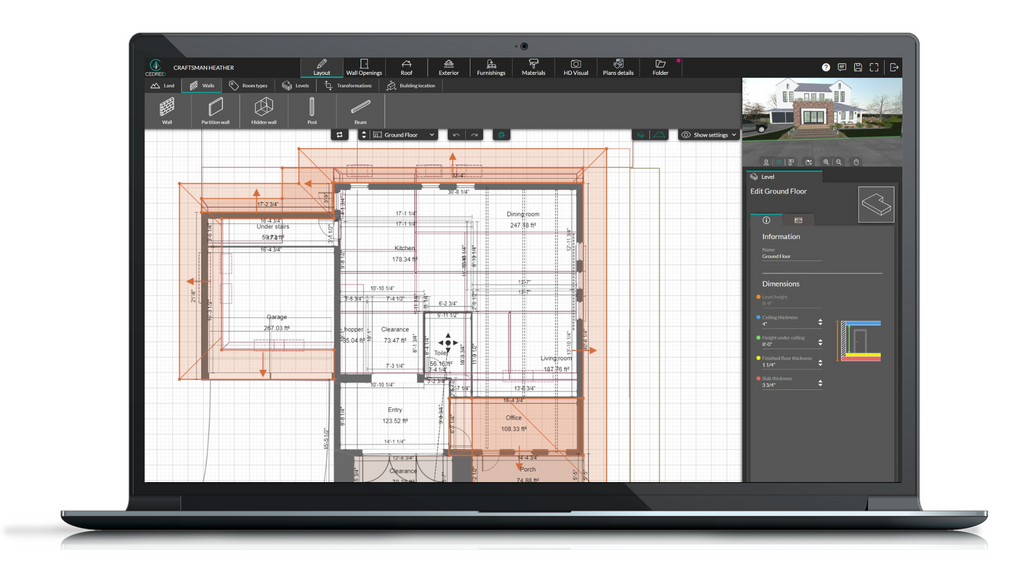Select the Beam tool
The width and height of the screenshot is (1024, 576).
point(360,110)
